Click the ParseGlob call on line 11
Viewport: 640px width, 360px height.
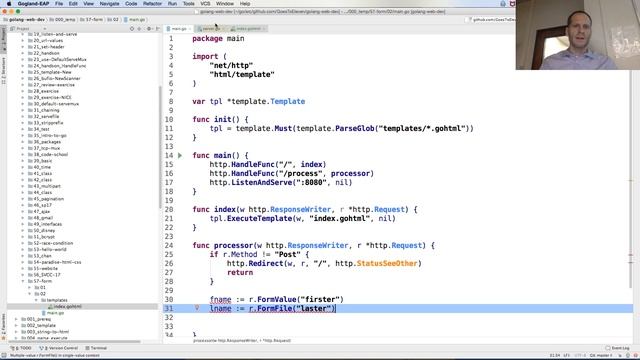tap(355, 128)
